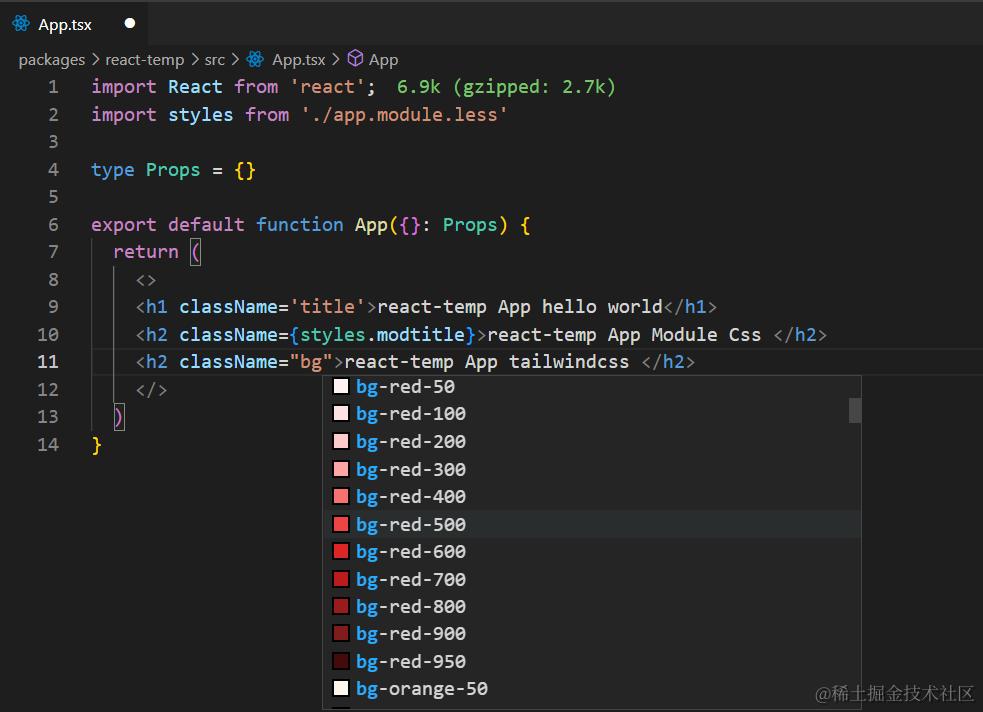Click the React icon beside App.tsx in breadcrumb

pyautogui.click(x=256, y=59)
